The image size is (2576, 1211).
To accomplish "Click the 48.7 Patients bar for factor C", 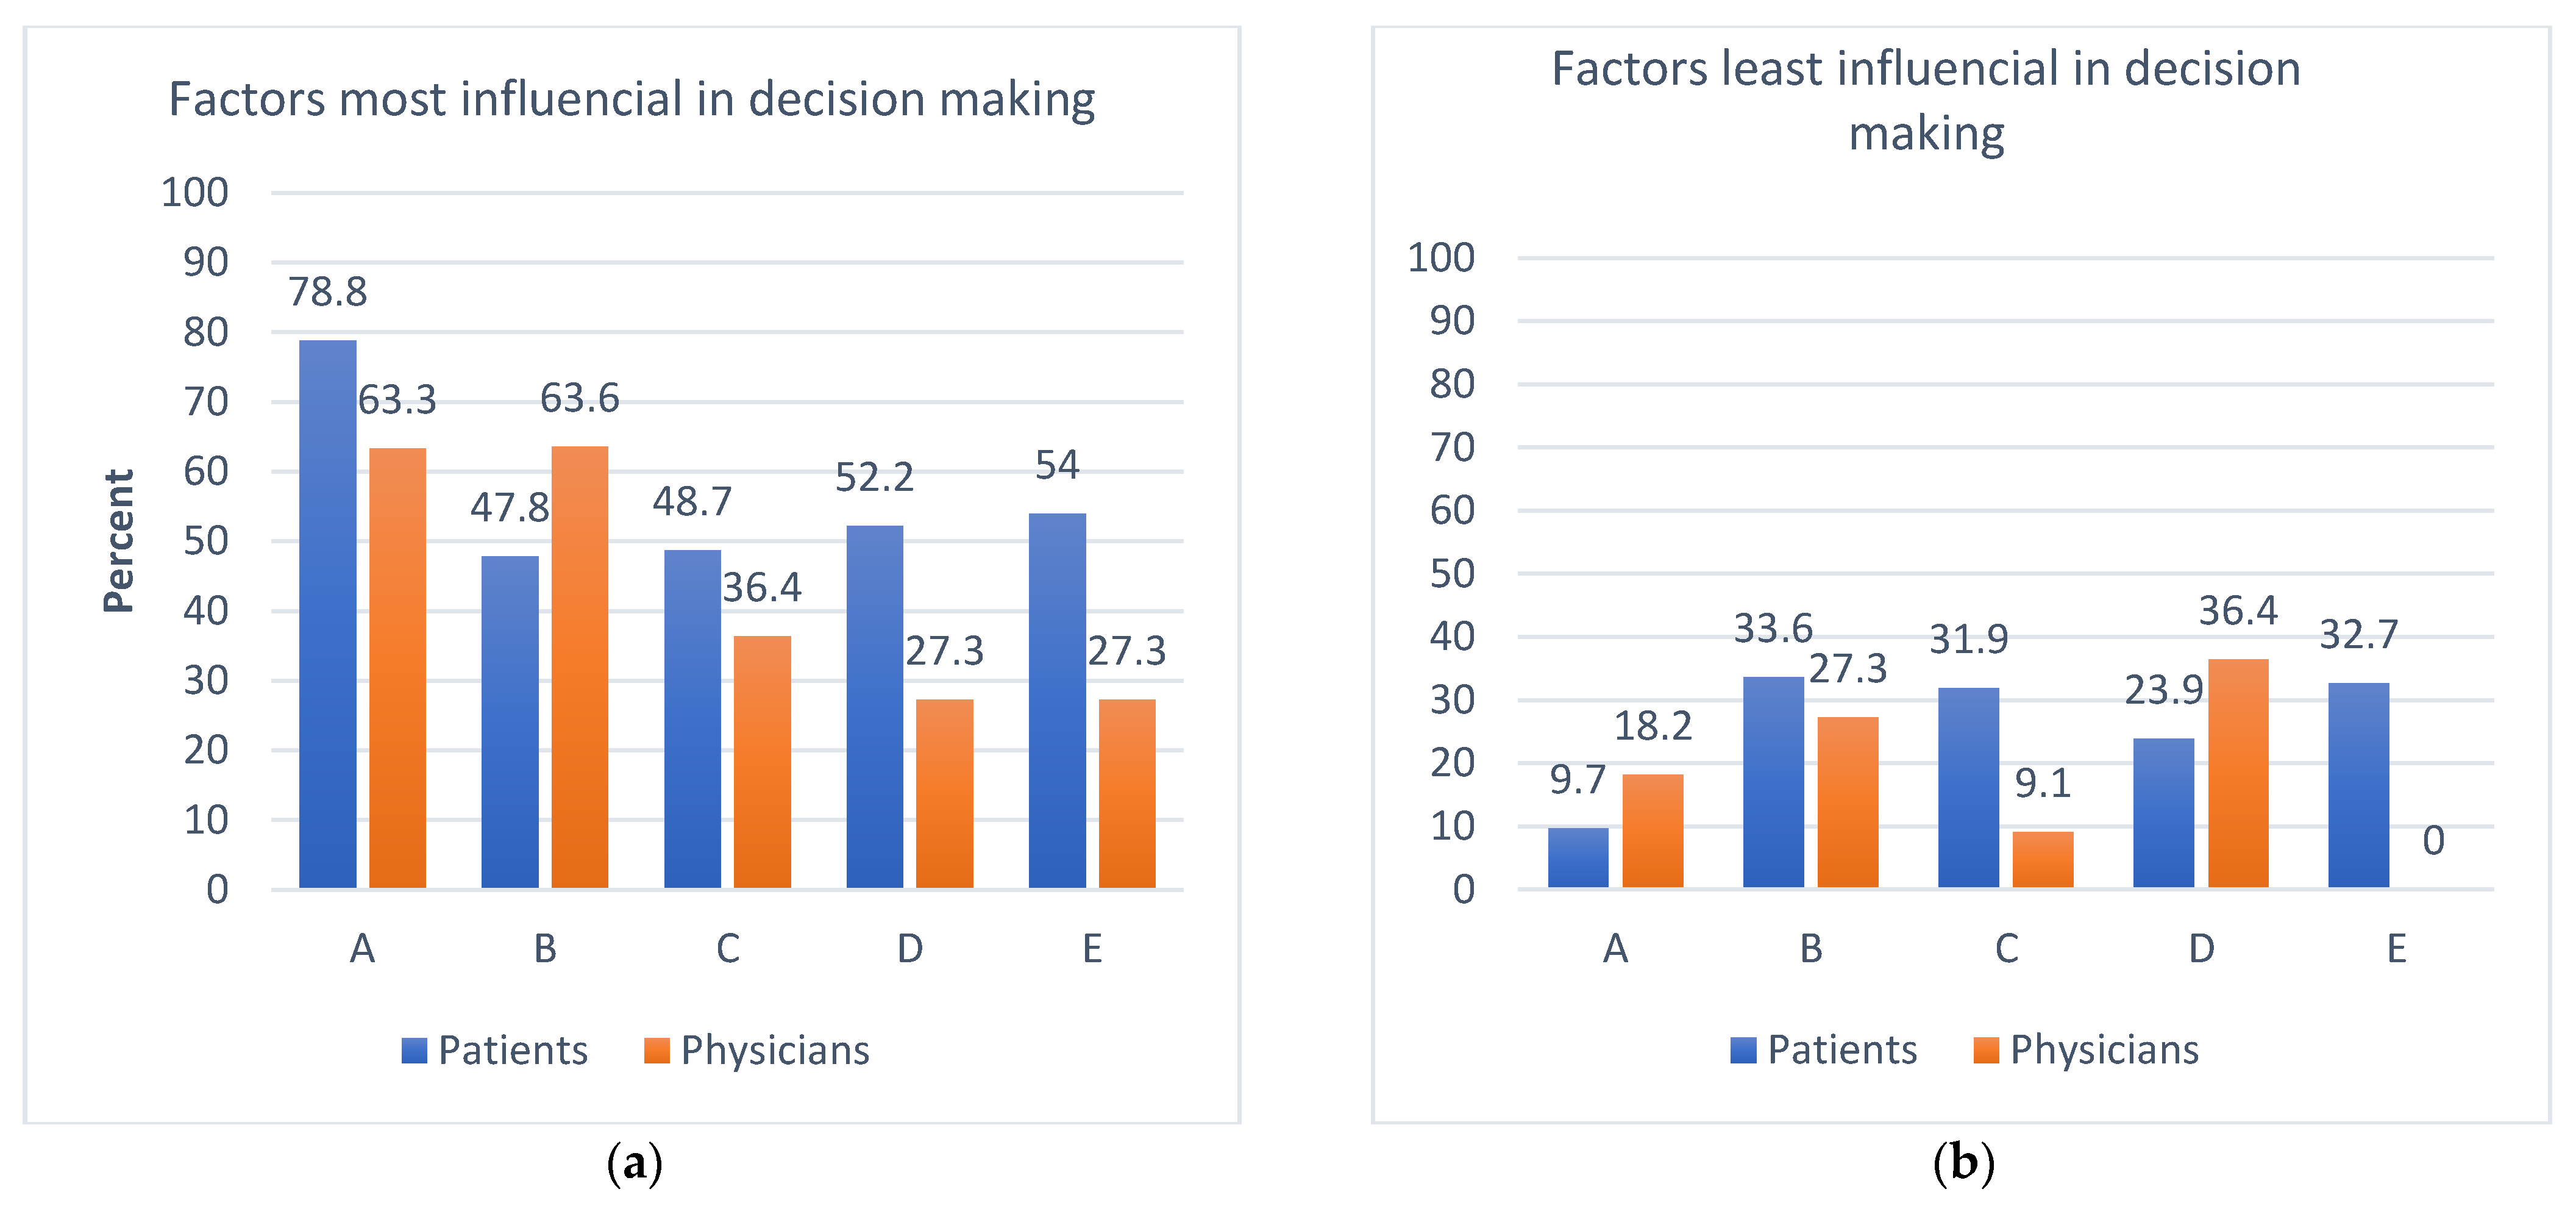I will (x=692, y=719).
